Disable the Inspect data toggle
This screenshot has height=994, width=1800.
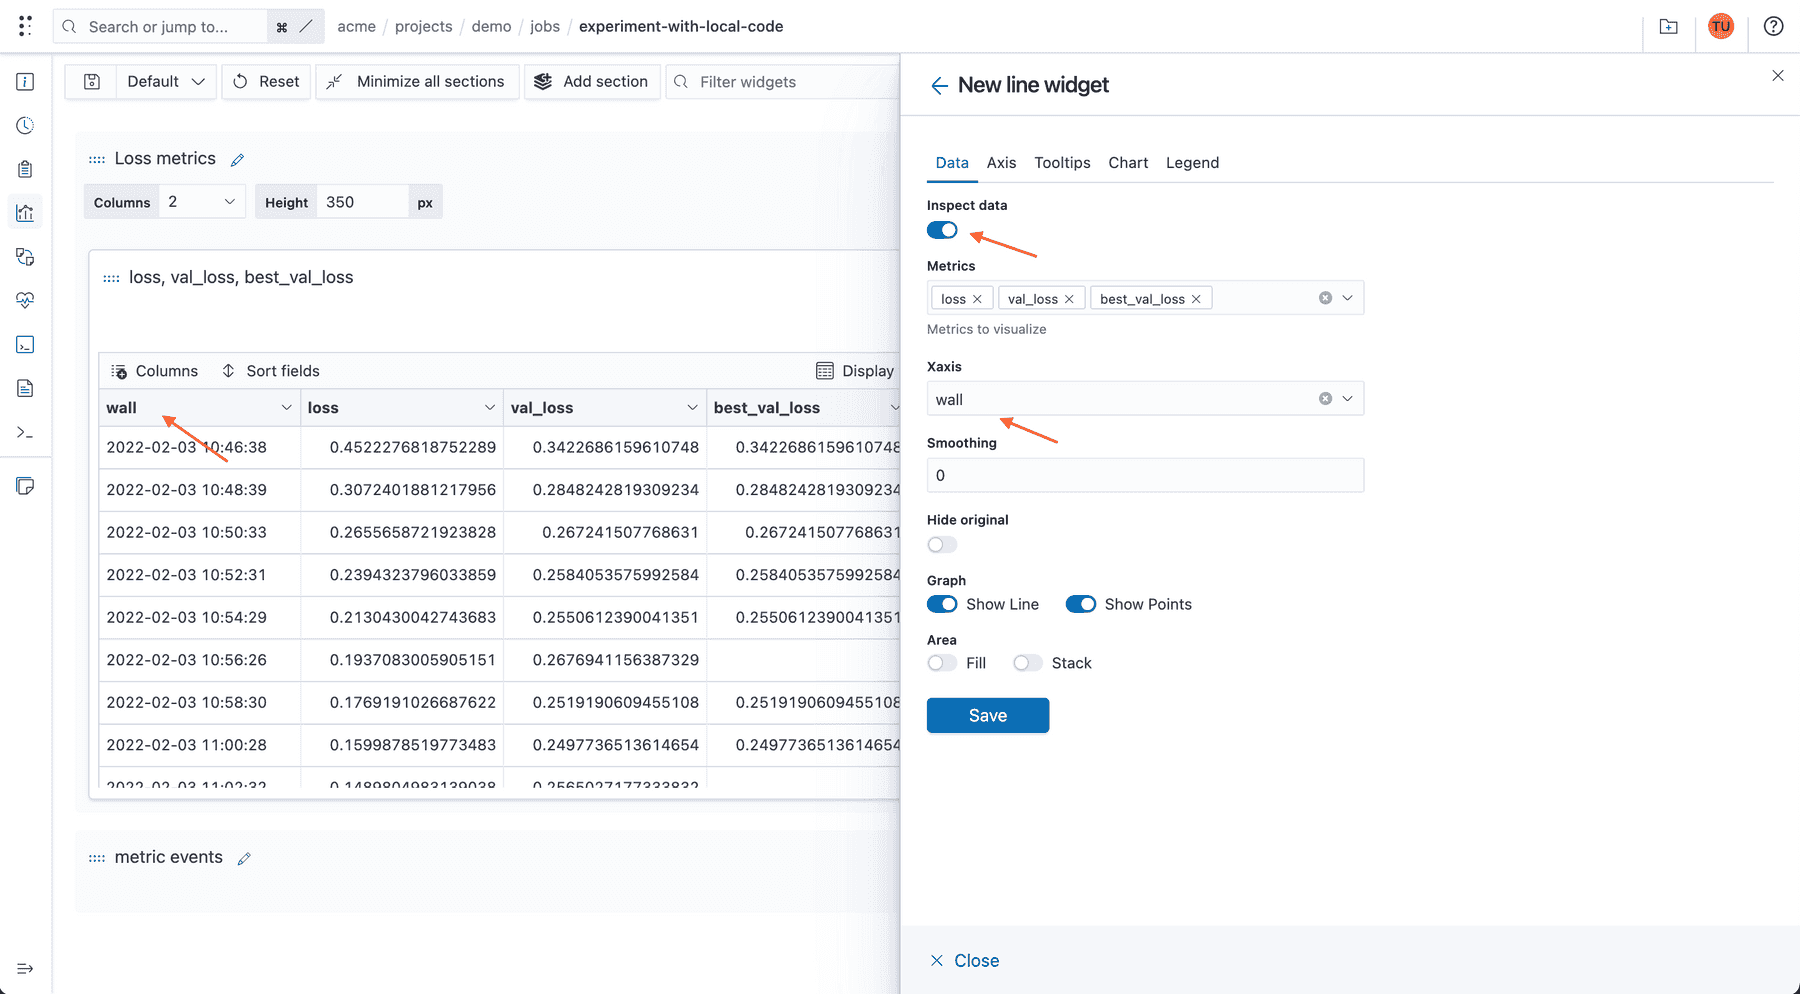942,230
